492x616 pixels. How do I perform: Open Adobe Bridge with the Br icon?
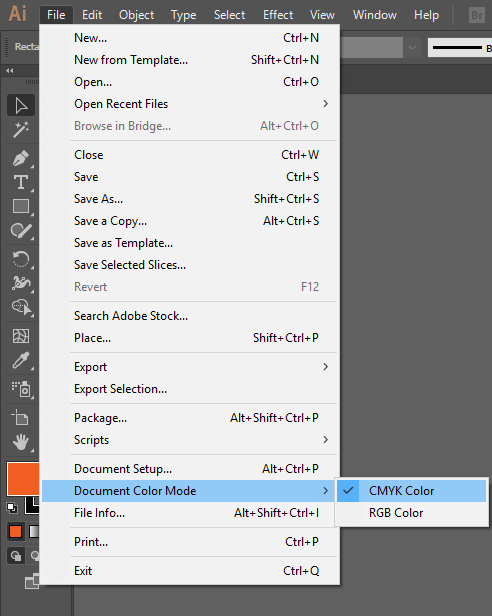tap(477, 15)
